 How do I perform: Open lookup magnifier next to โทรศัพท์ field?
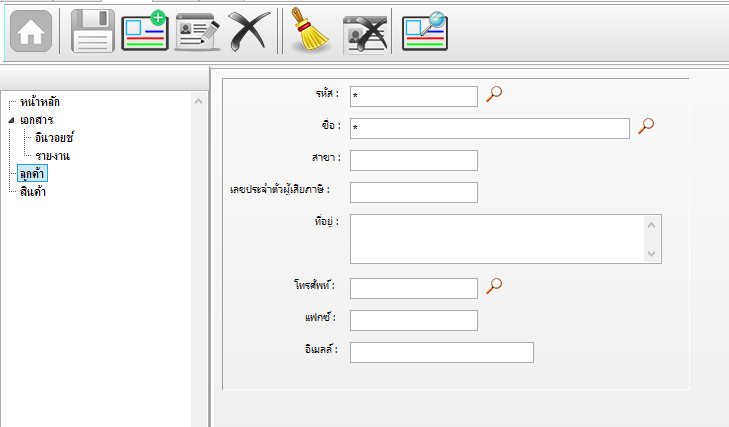click(494, 286)
